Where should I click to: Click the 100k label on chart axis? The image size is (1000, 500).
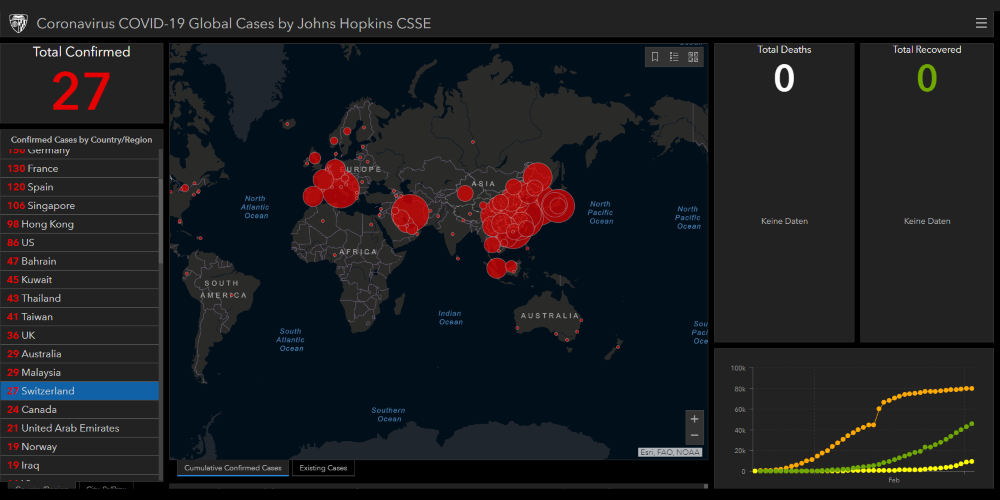click(738, 368)
